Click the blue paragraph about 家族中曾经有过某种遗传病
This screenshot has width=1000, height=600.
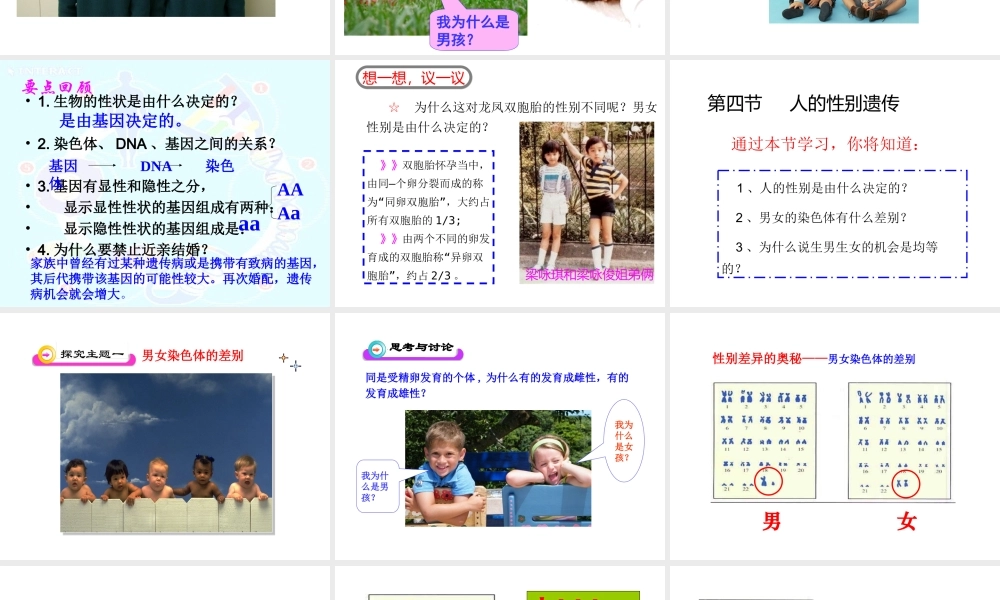tap(173, 279)
